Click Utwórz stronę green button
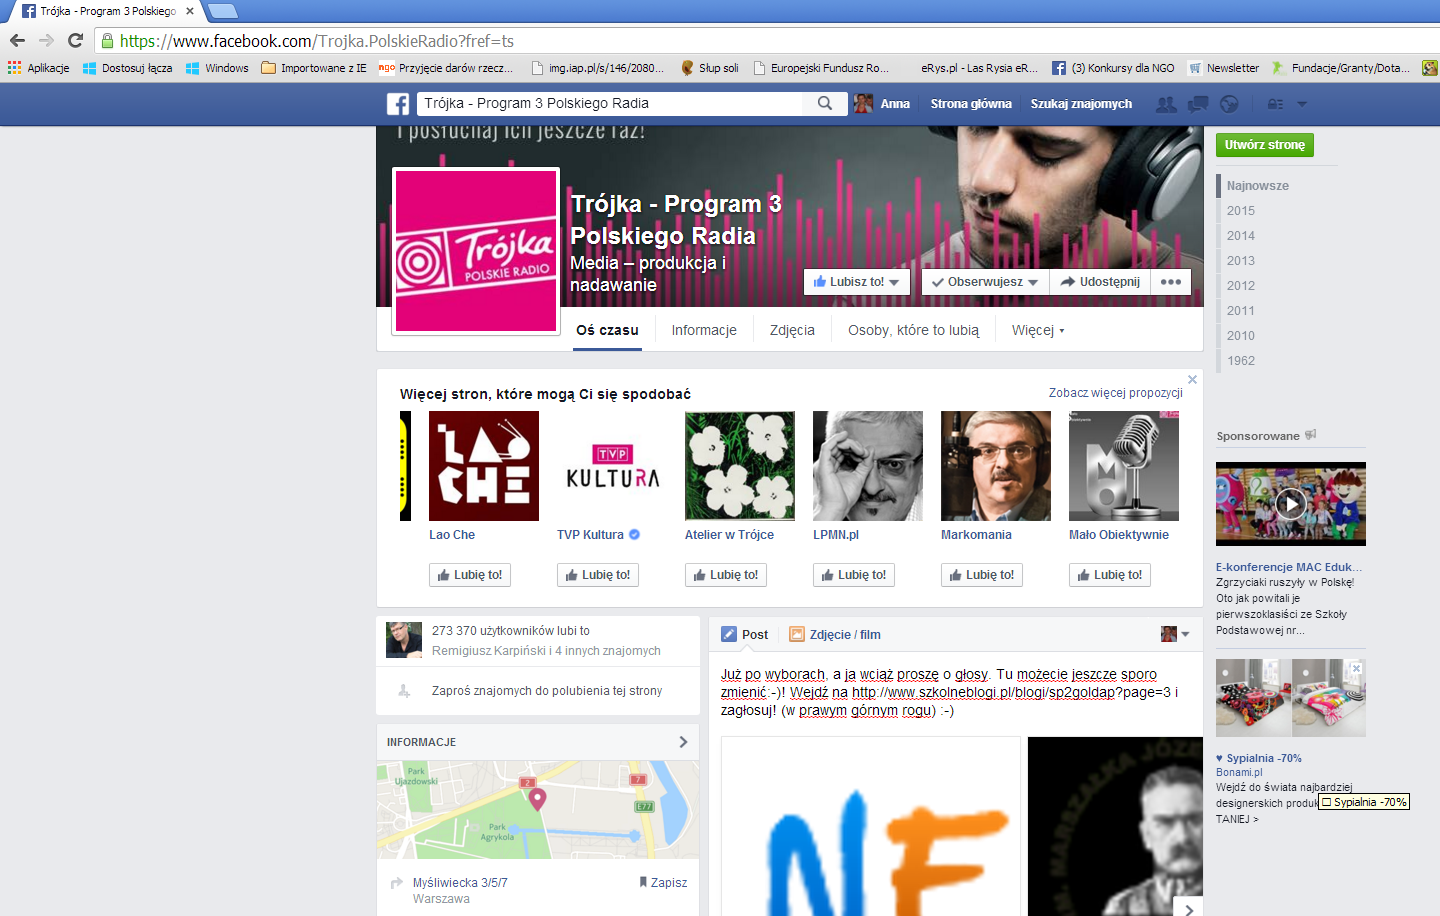The width and height of the screenshot is (1440, 916). 1265,145
